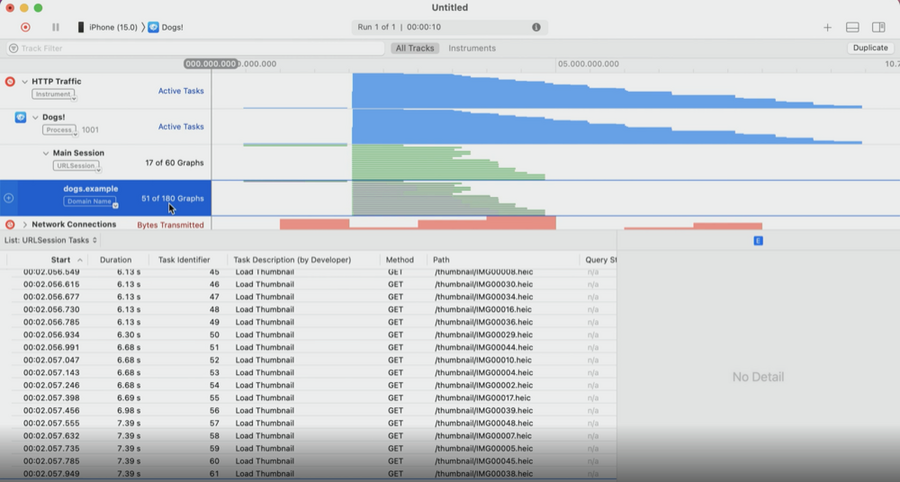This screenshot has width=900, height=482.
Task: Click the Run 1 of 1 status display
Action: click(x=449, y=27)
